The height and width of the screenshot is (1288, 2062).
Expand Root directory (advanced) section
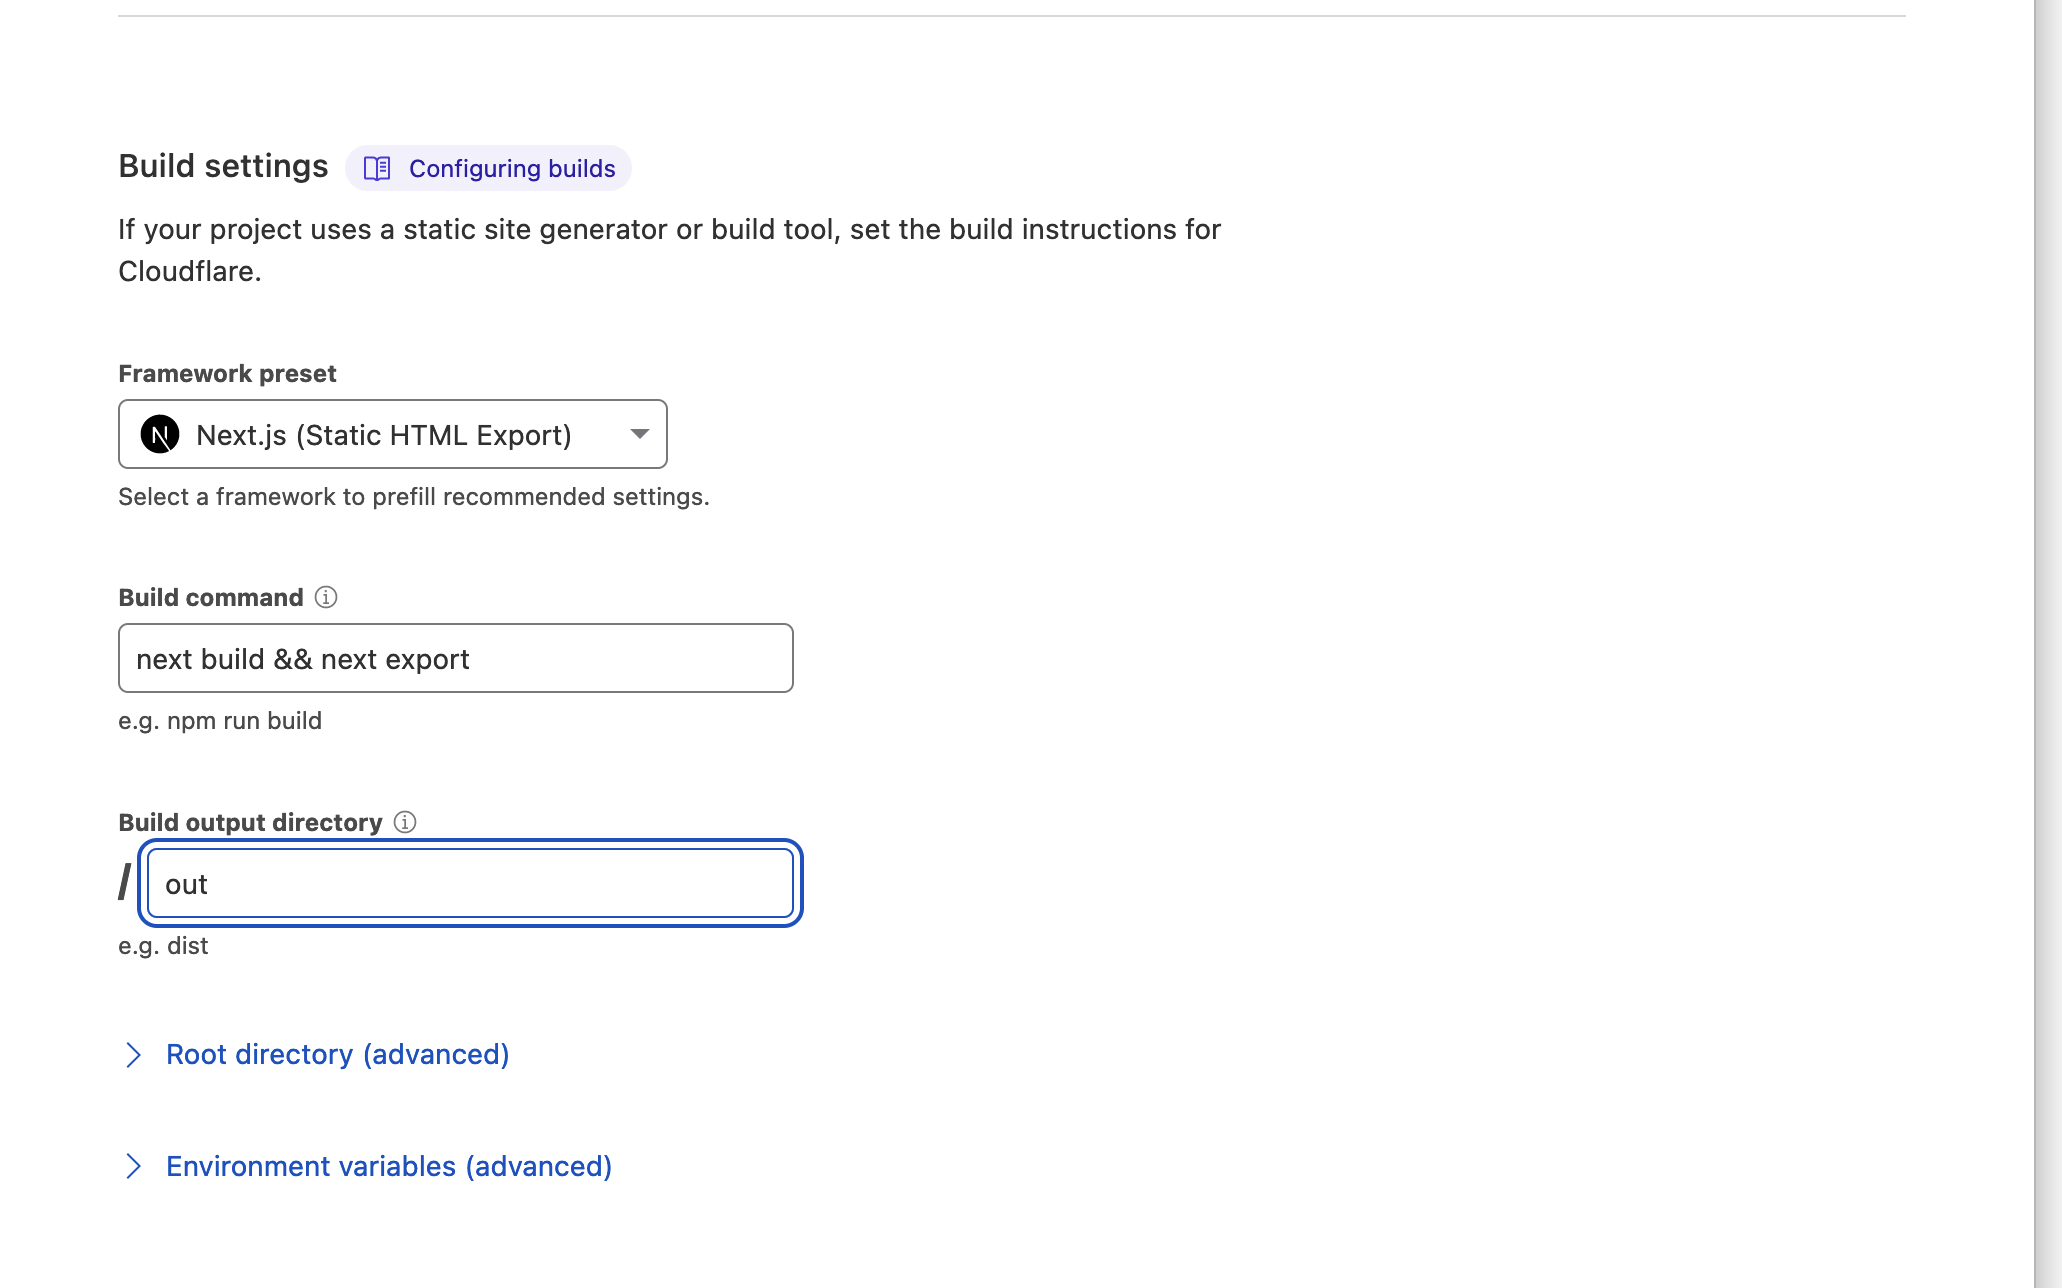coord(337,1055)
